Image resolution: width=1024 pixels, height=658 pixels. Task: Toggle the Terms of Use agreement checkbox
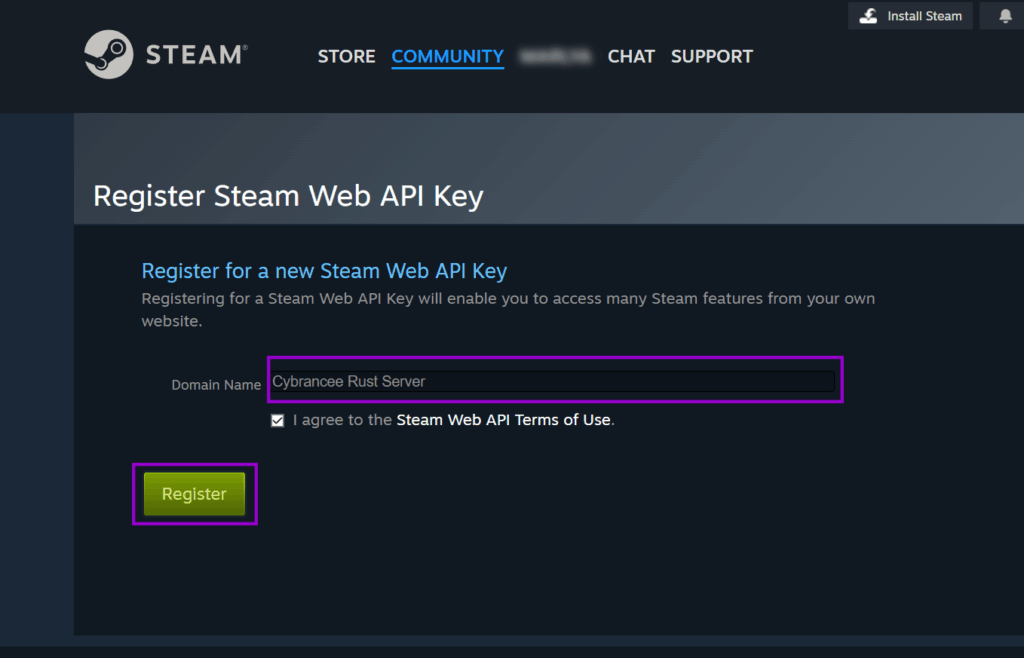click(x=278, y=420)
